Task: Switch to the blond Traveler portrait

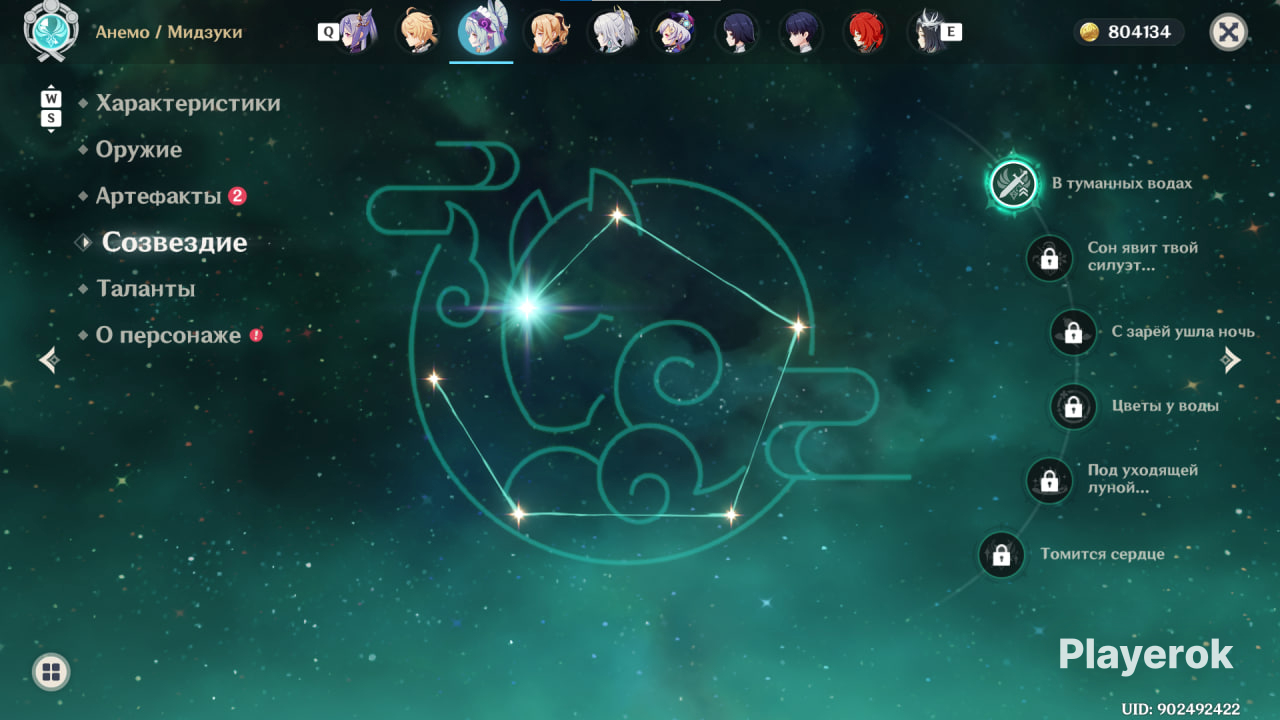Action: tap(418, 32)
